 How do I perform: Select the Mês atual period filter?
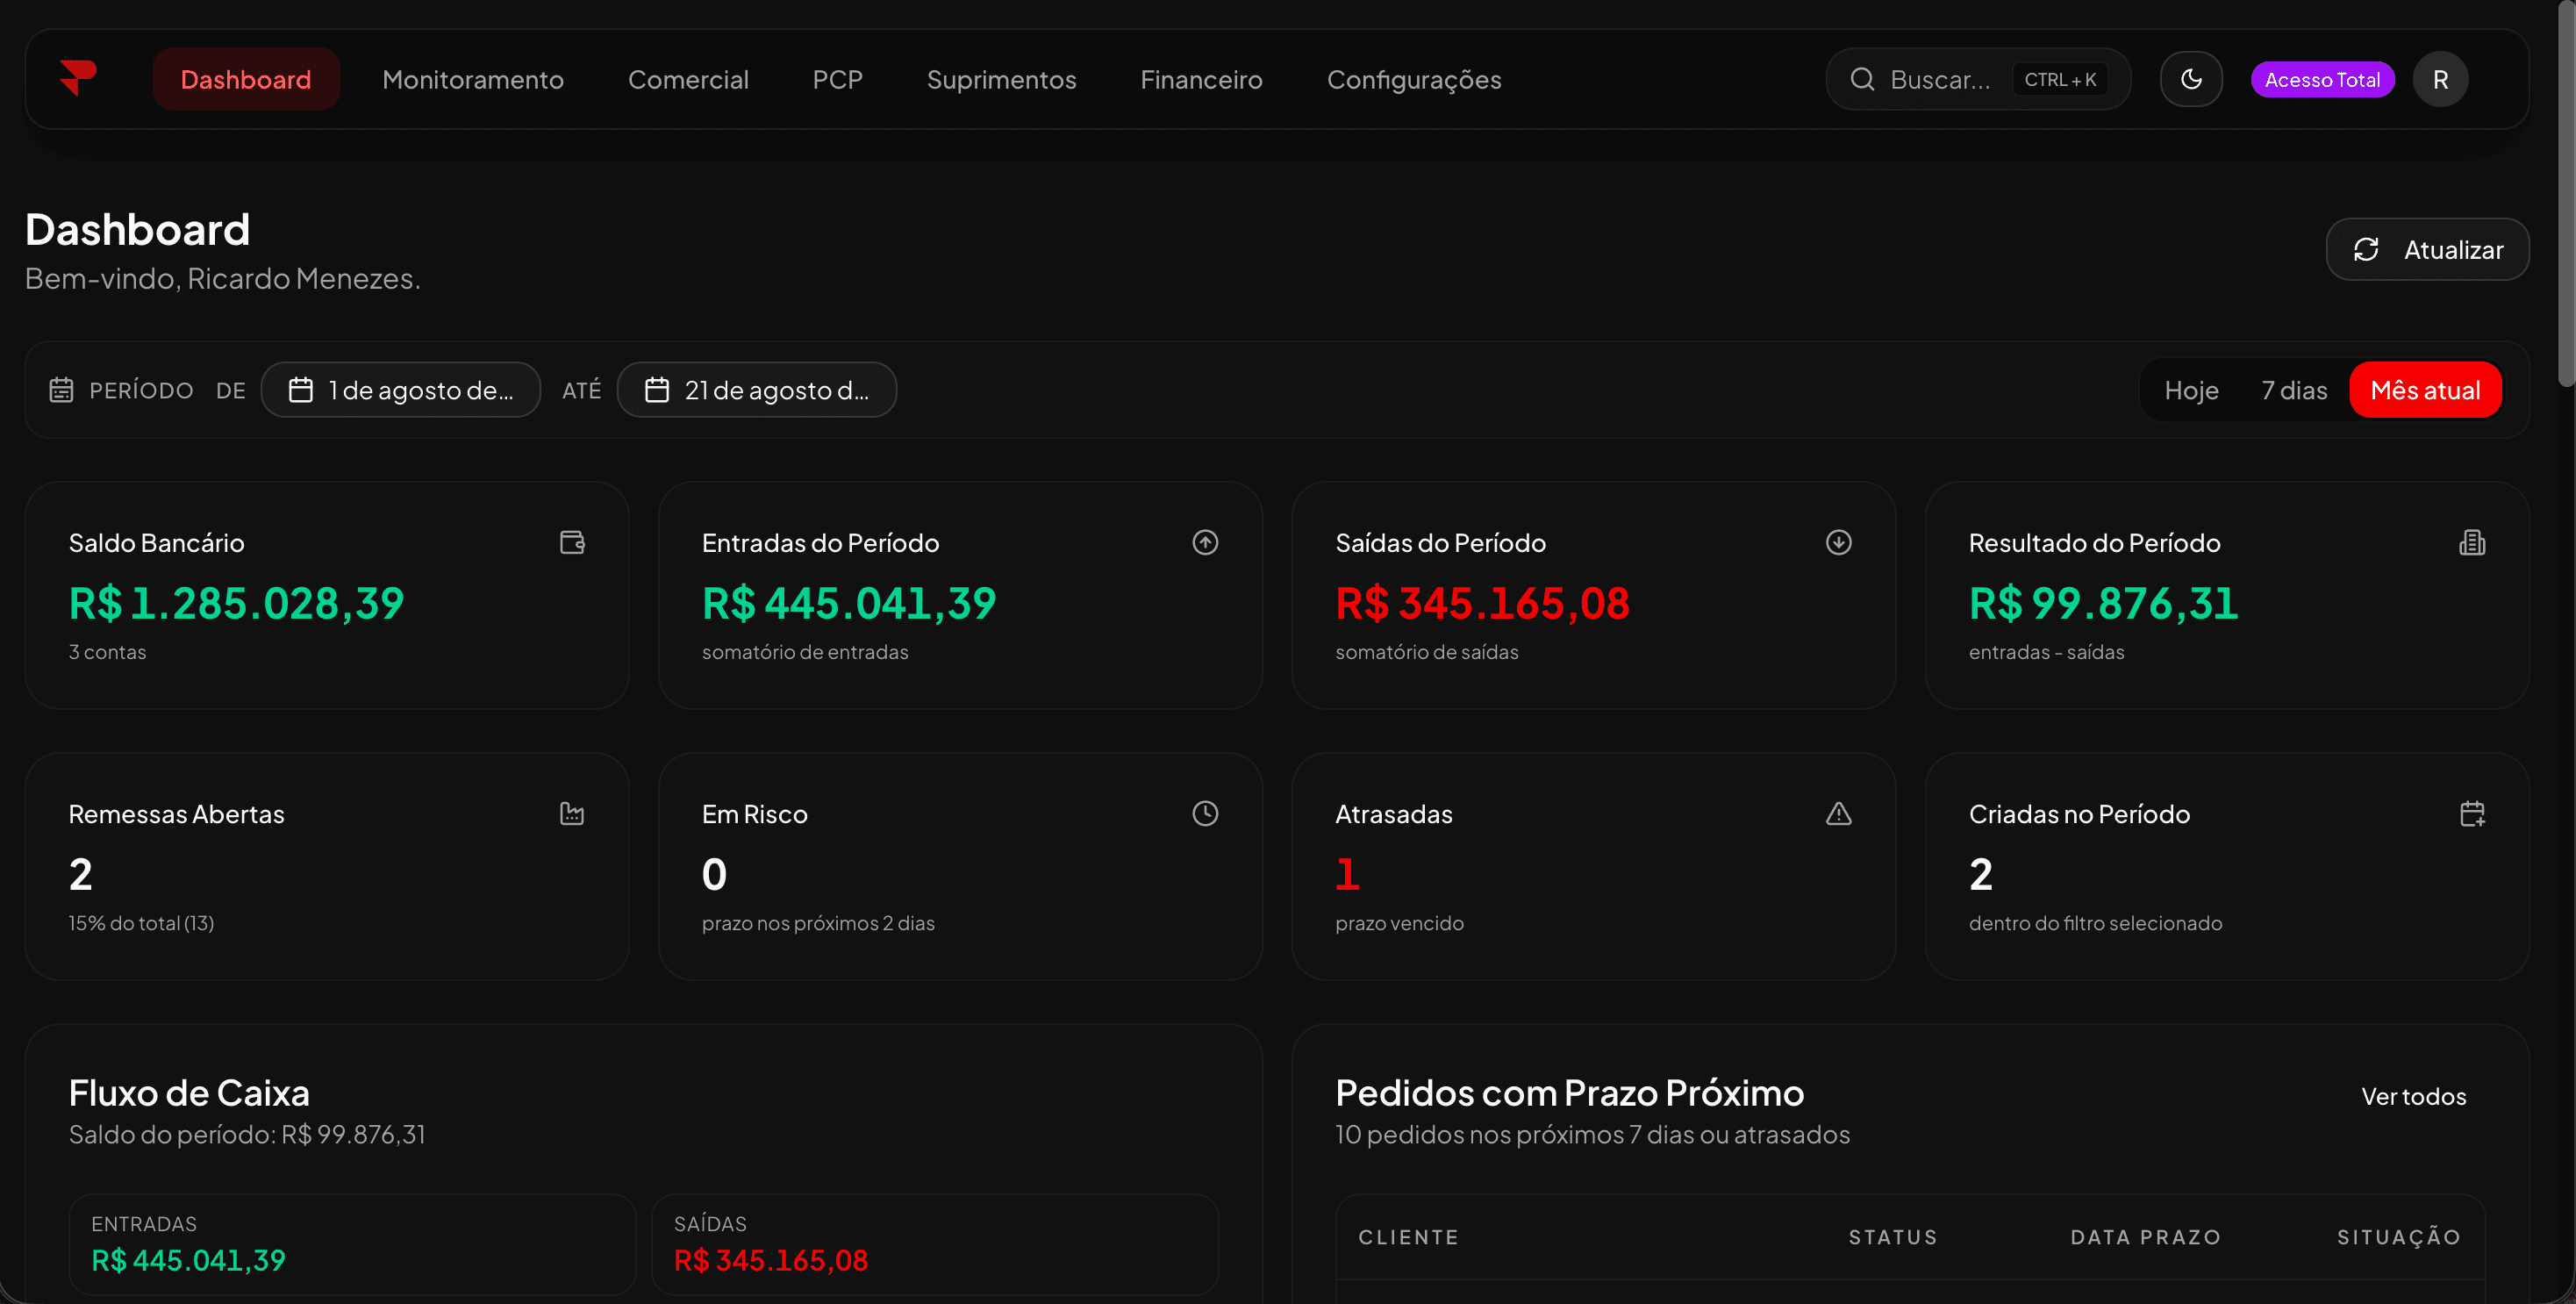pyautogui.click(x=2425, y=389)
